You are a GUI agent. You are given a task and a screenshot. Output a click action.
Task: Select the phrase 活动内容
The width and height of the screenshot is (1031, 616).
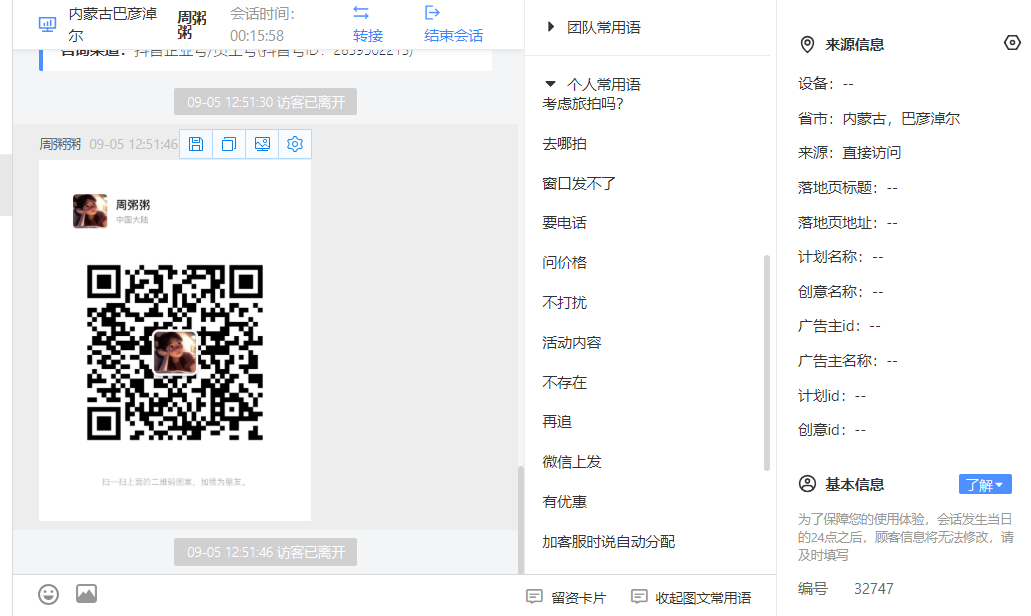[x=571, y=343]
